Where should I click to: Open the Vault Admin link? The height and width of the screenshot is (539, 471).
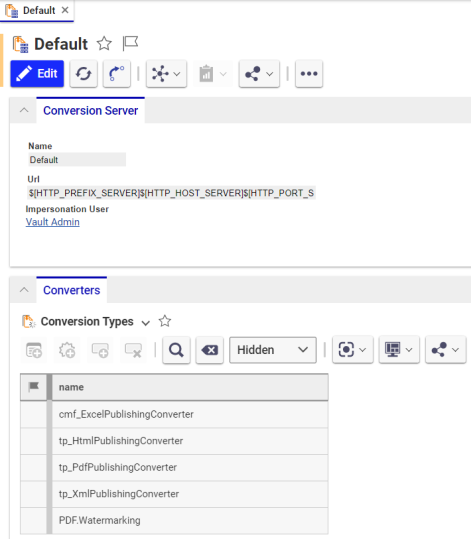pos(53,222)
